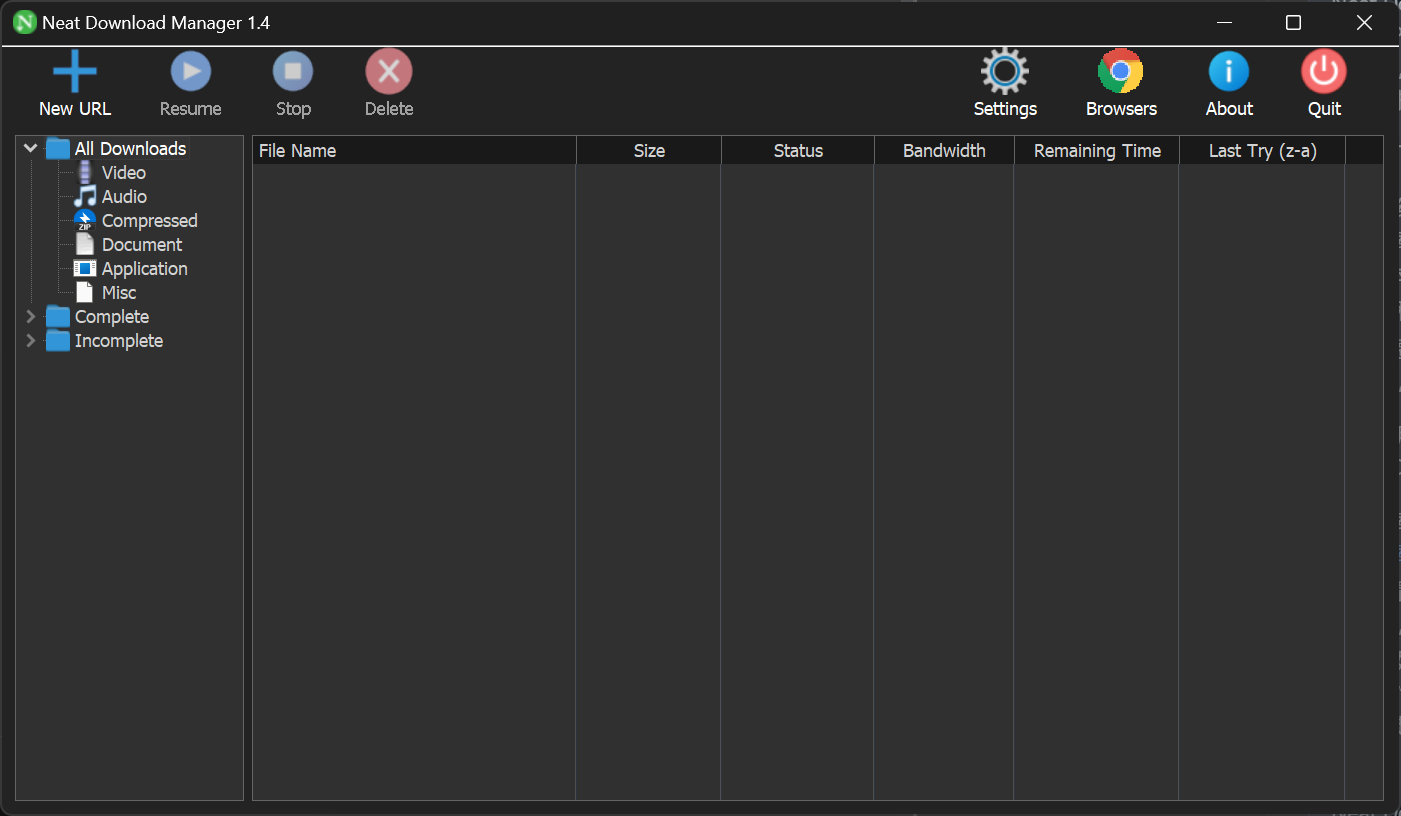Sort by the Status column header
Viewport: 1401px width, 816px height.
coord(798,151)
